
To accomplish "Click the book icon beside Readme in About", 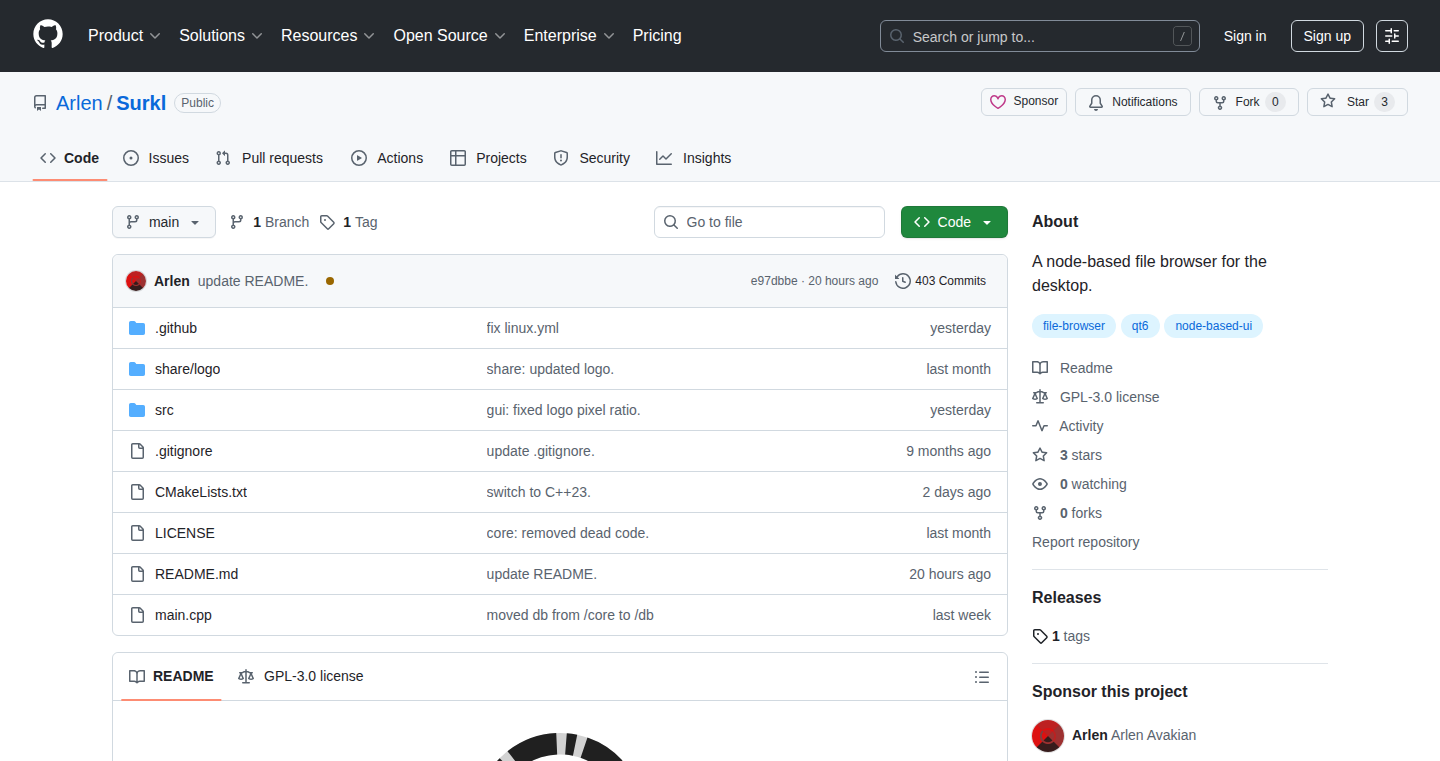I will tap(1040, 368).
